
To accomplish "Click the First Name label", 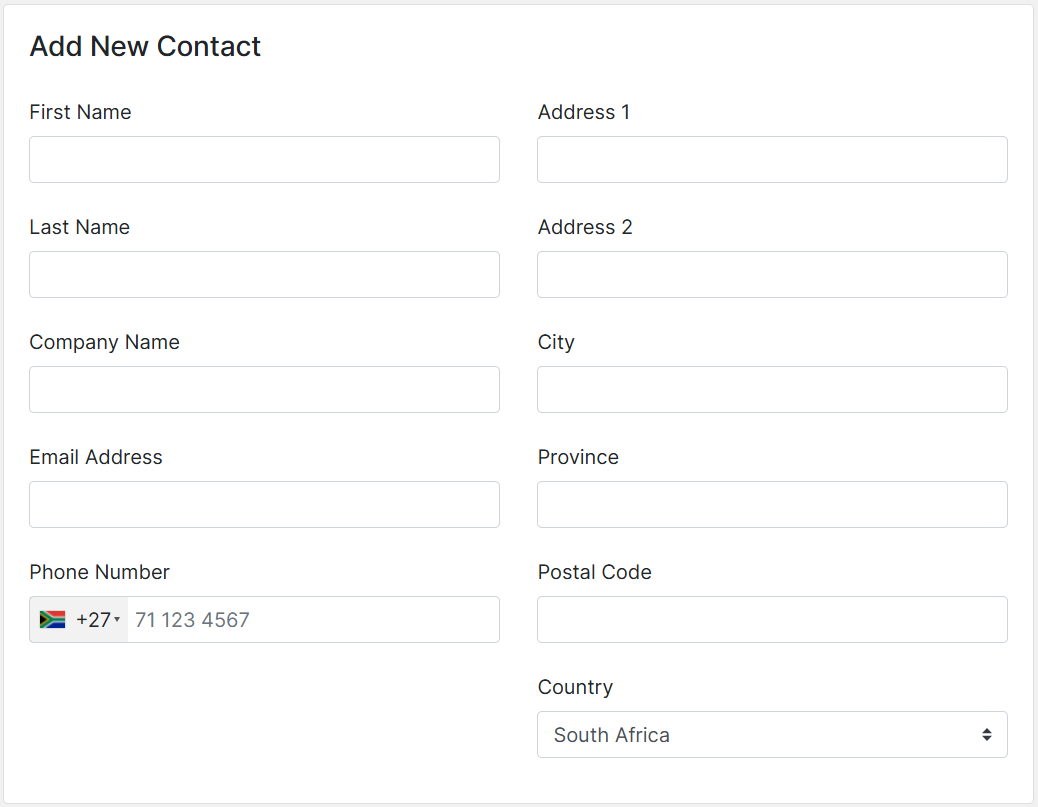I will (x=80, y=113).
